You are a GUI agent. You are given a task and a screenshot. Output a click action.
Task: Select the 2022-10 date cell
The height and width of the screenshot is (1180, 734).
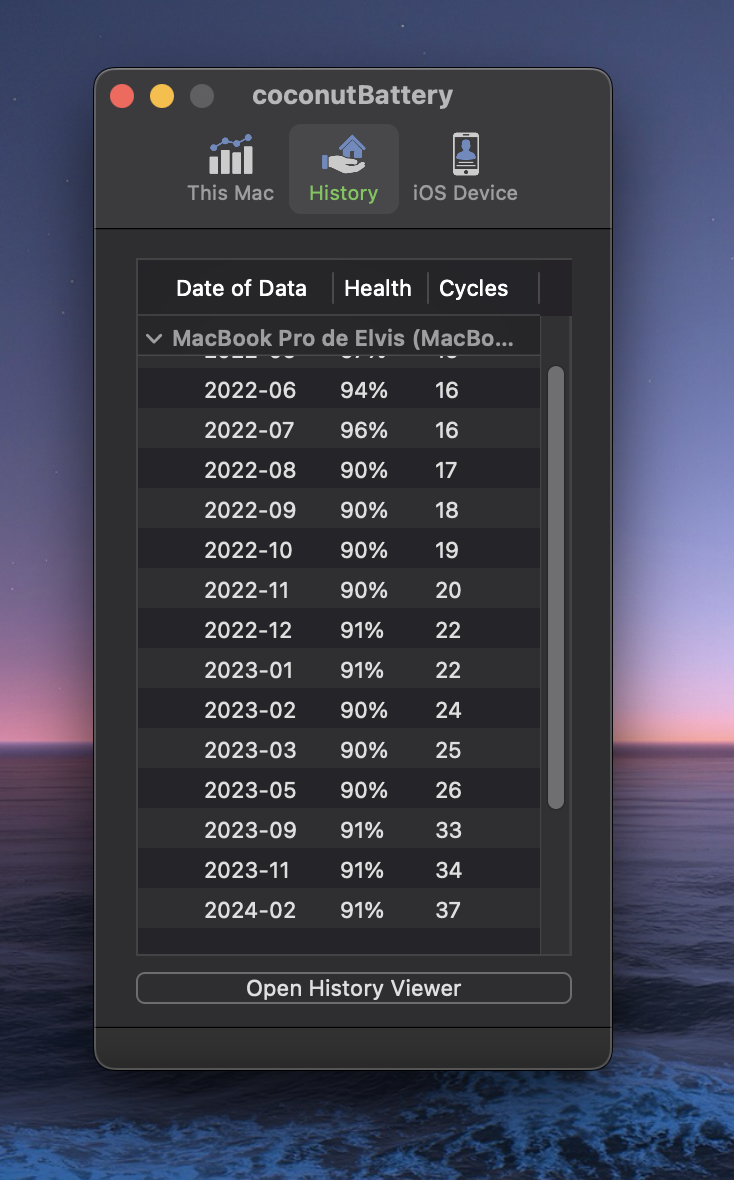(x=248, y=550)
